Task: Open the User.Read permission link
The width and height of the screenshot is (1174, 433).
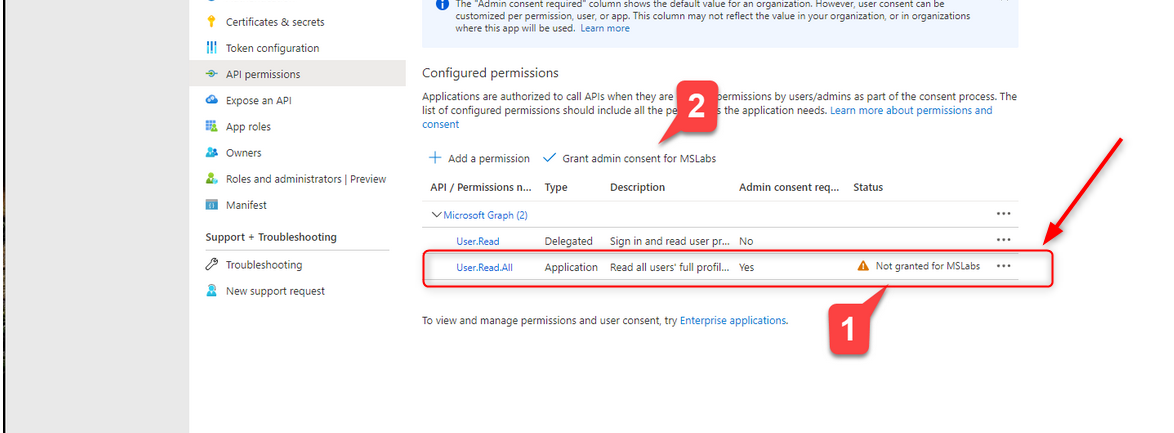Action: (x=478, y=240)
